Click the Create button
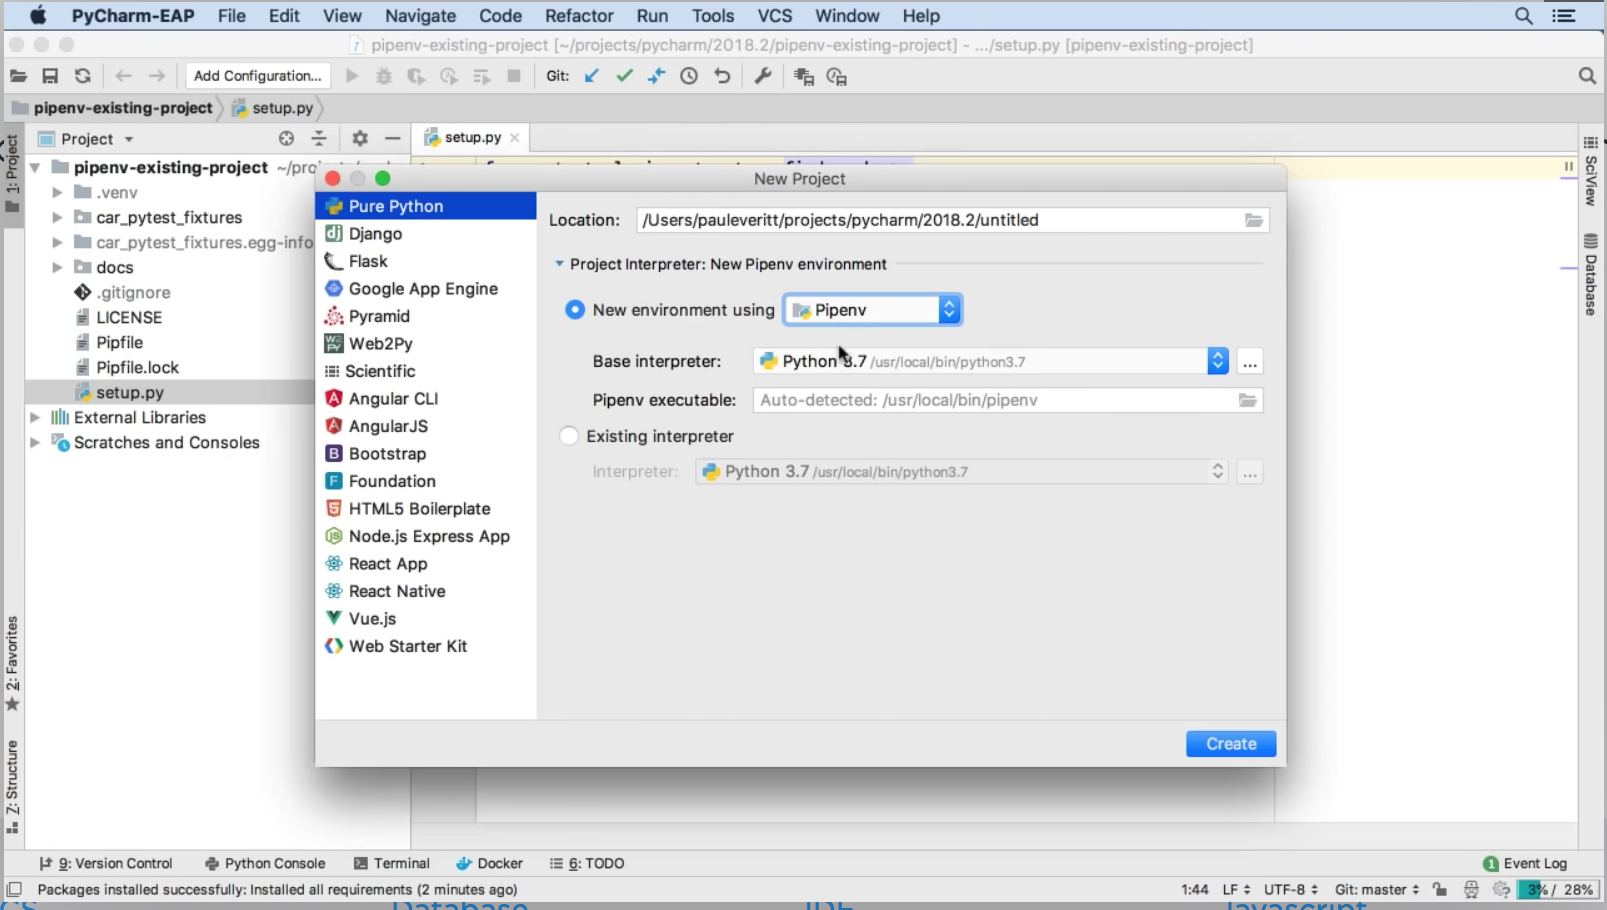Screen dimensions: 1607x910 pyautogui.click(x=1231, y=744)
